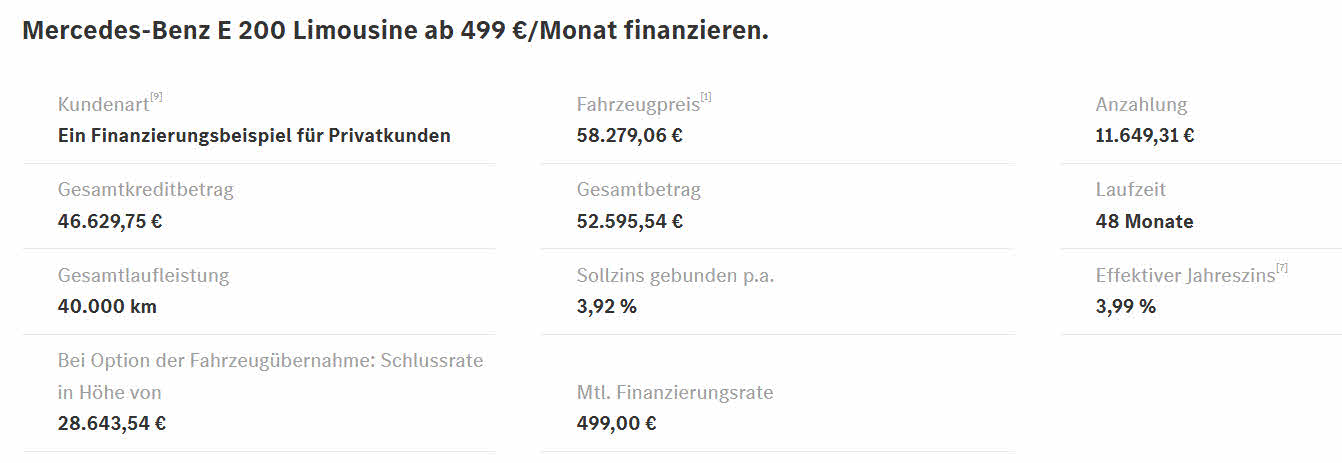Click the effective annual rate 3,99 %
The width and height of the screenshot is (1342, 463).
pos(1125,306)
